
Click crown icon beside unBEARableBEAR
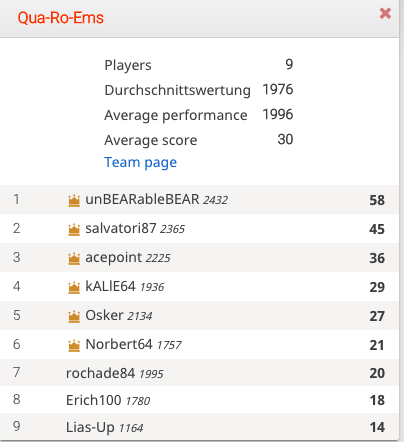74,201
